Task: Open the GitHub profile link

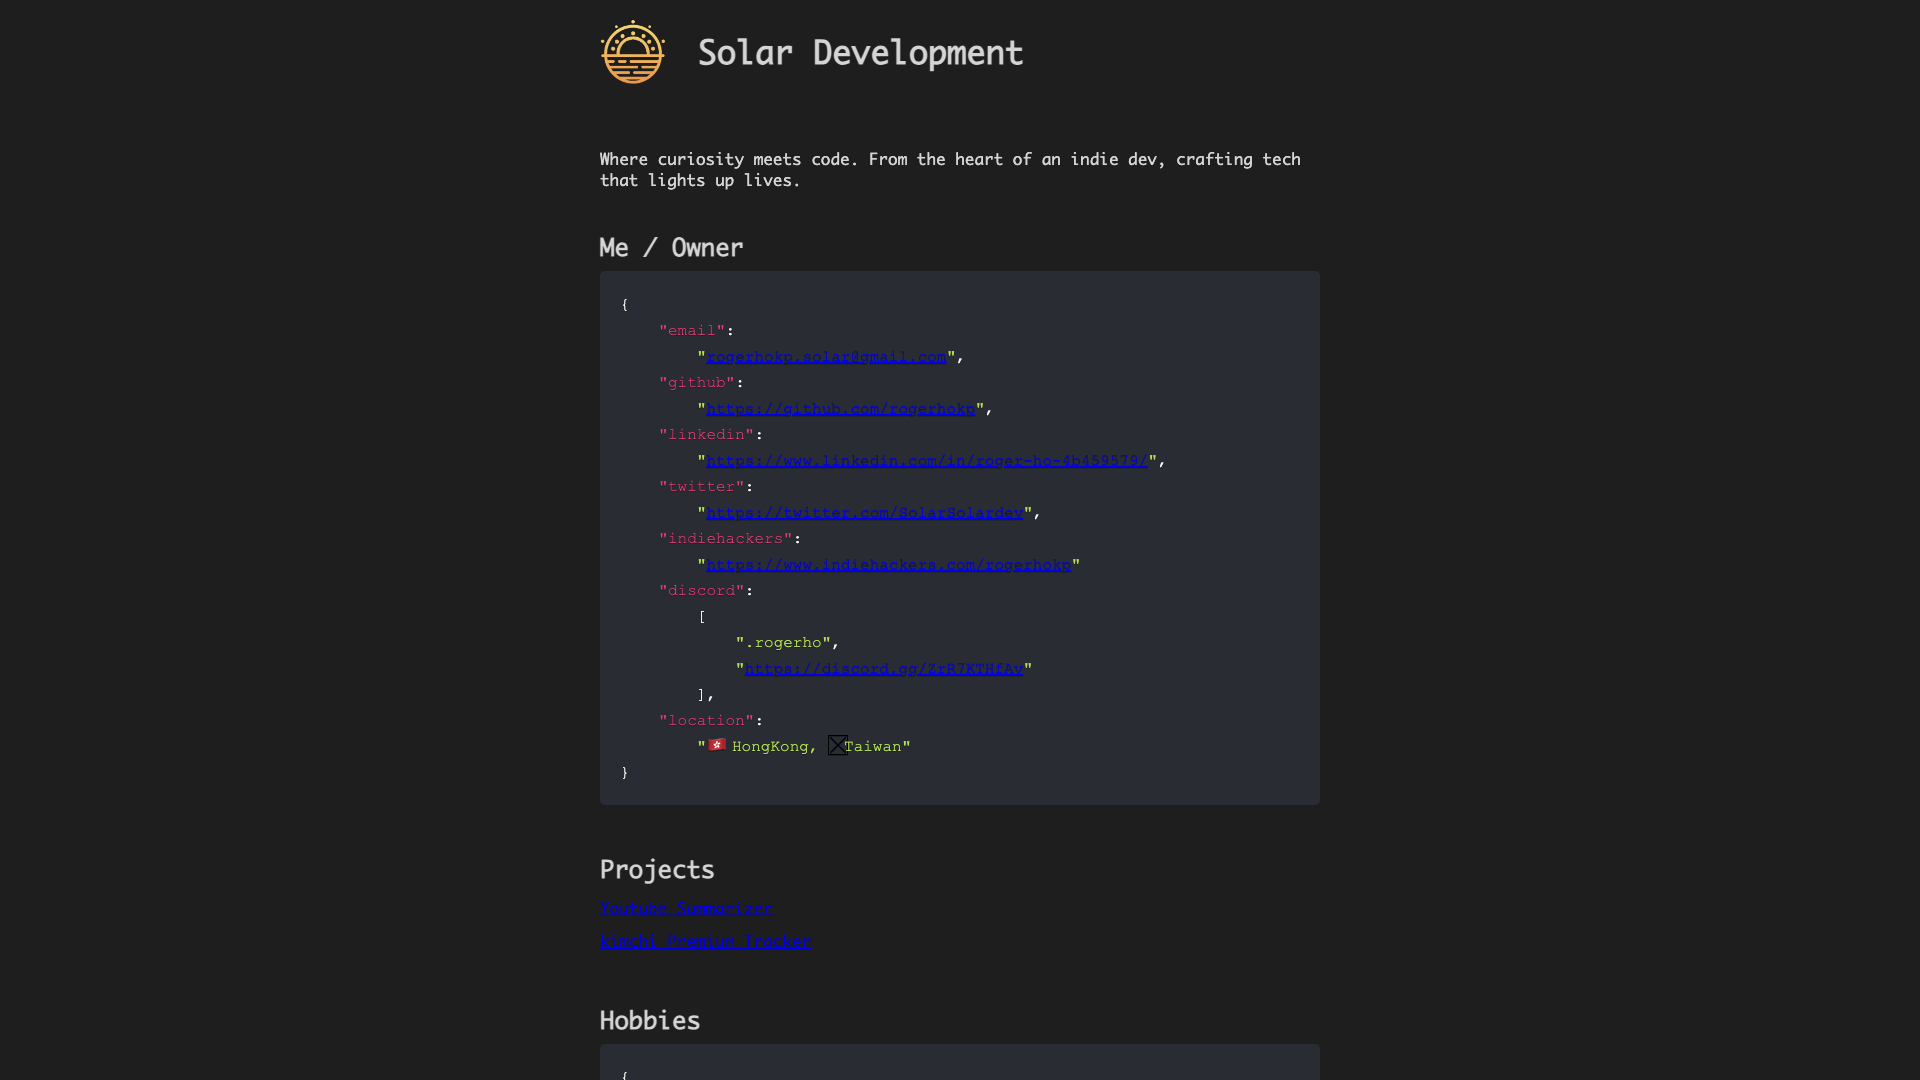Action: 840,409
